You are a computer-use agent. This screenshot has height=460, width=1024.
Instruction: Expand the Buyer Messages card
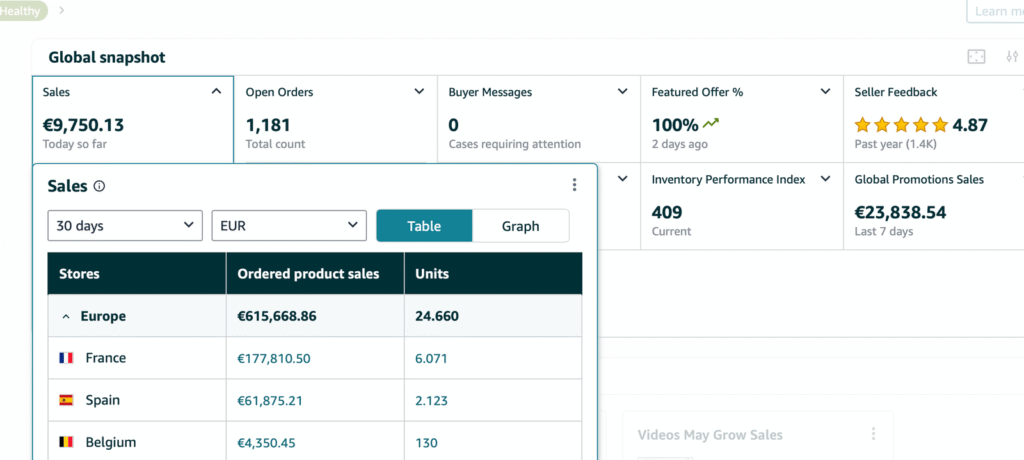coord(622,92)
